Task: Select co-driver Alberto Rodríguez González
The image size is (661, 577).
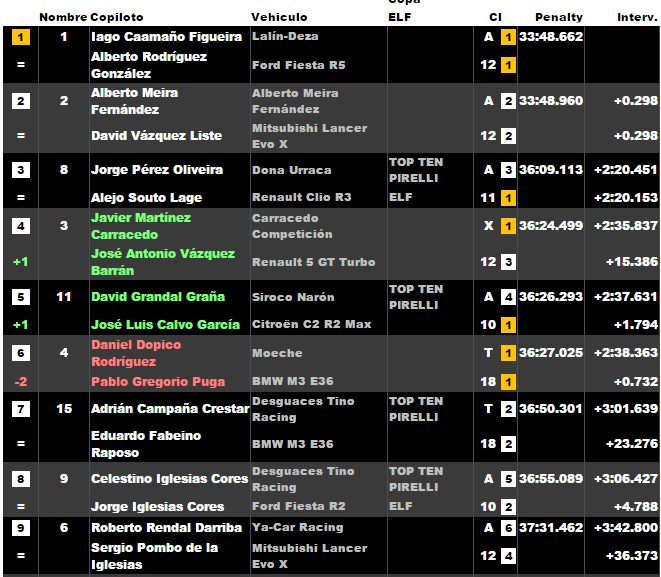Action: click(149, 65)
